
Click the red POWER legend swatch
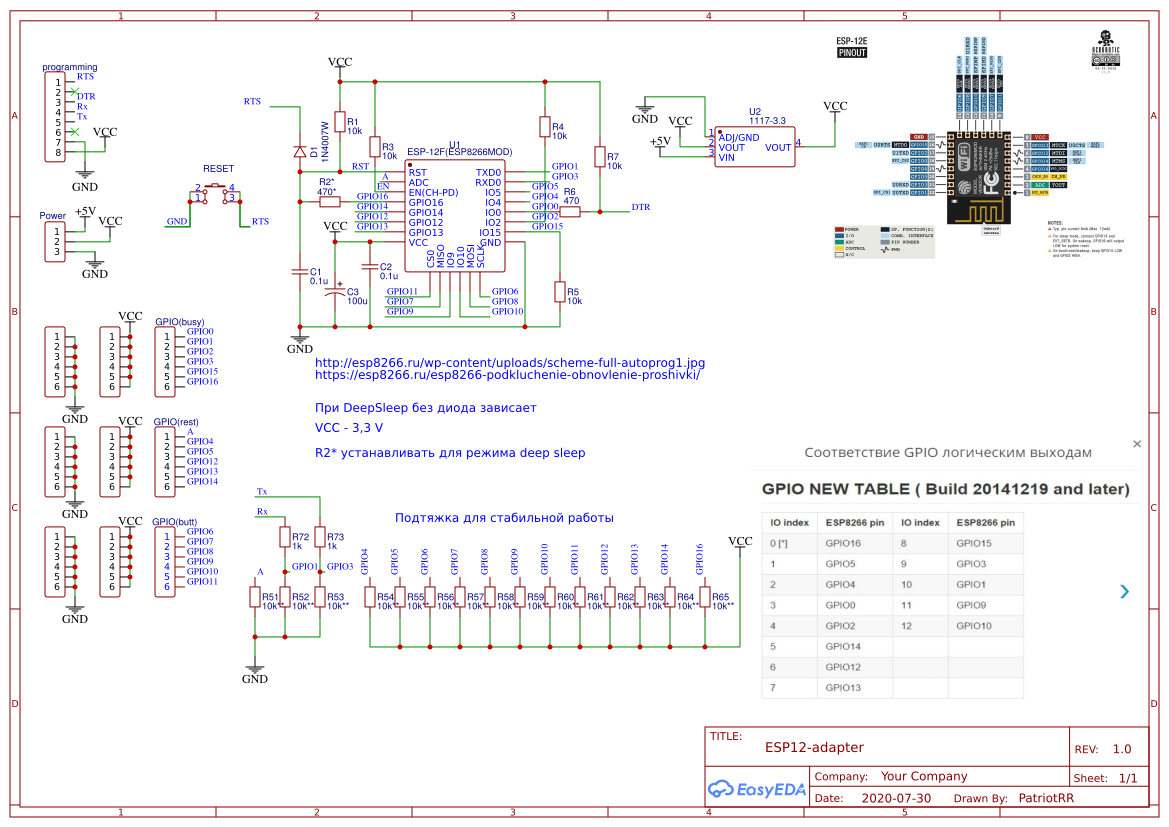pyautogui.click(x=838, y=229)
